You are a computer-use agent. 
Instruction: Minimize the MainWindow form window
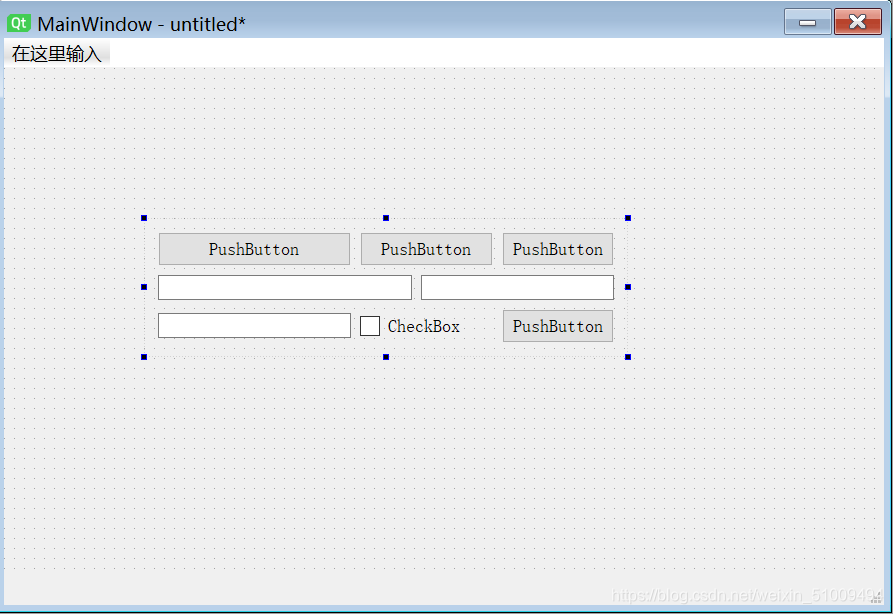(808, 22)
